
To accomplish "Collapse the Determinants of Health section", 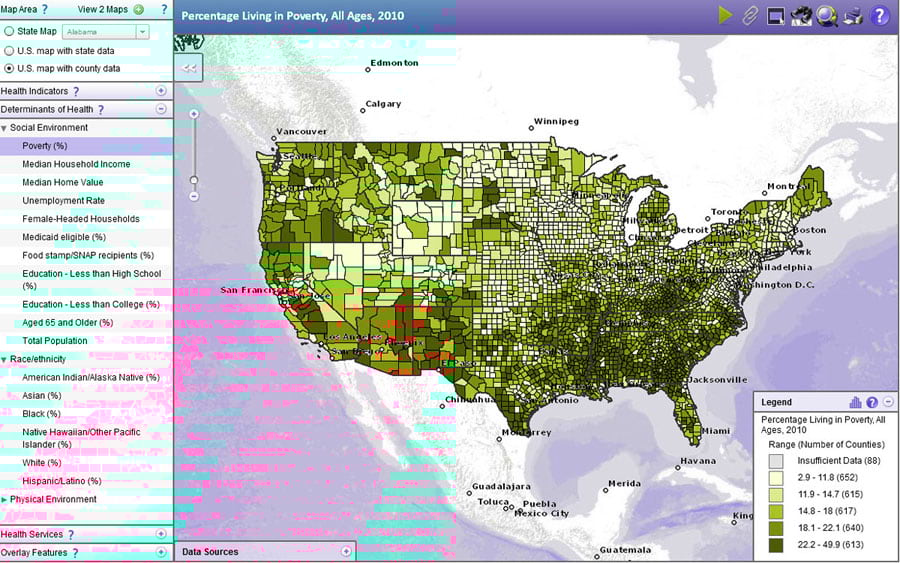I will [x=161, y=109].
